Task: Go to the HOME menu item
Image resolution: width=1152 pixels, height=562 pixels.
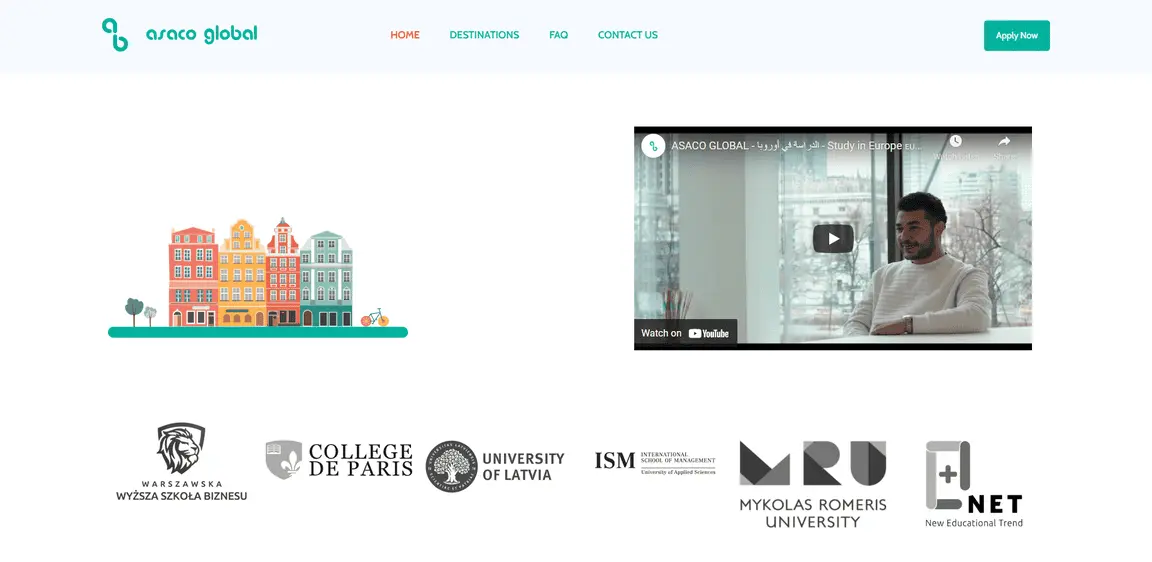Action: click(405, 35)
